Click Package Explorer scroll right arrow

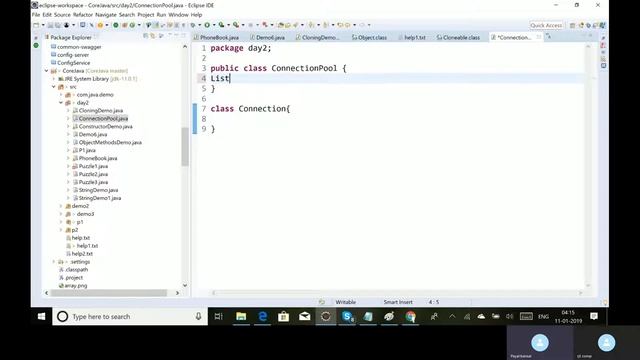point(177,293)
